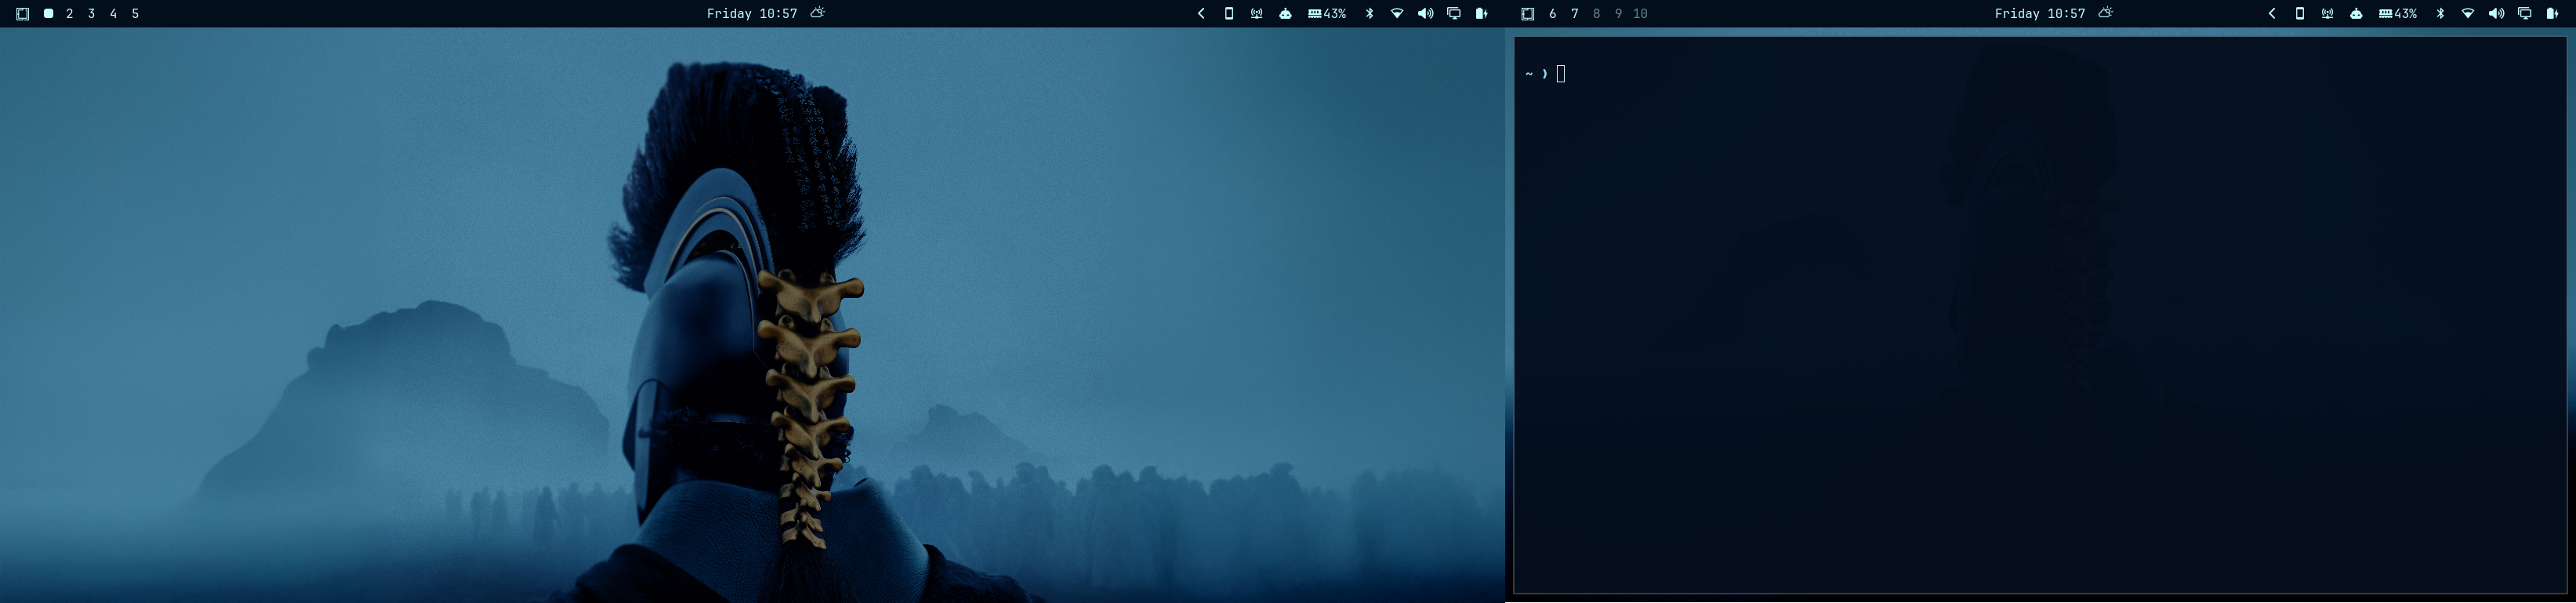The width and height of the screenshot is (2576, 603).
Task: Switch to workspace 6
Action: pyautogui.click(x=1552, y=14)
